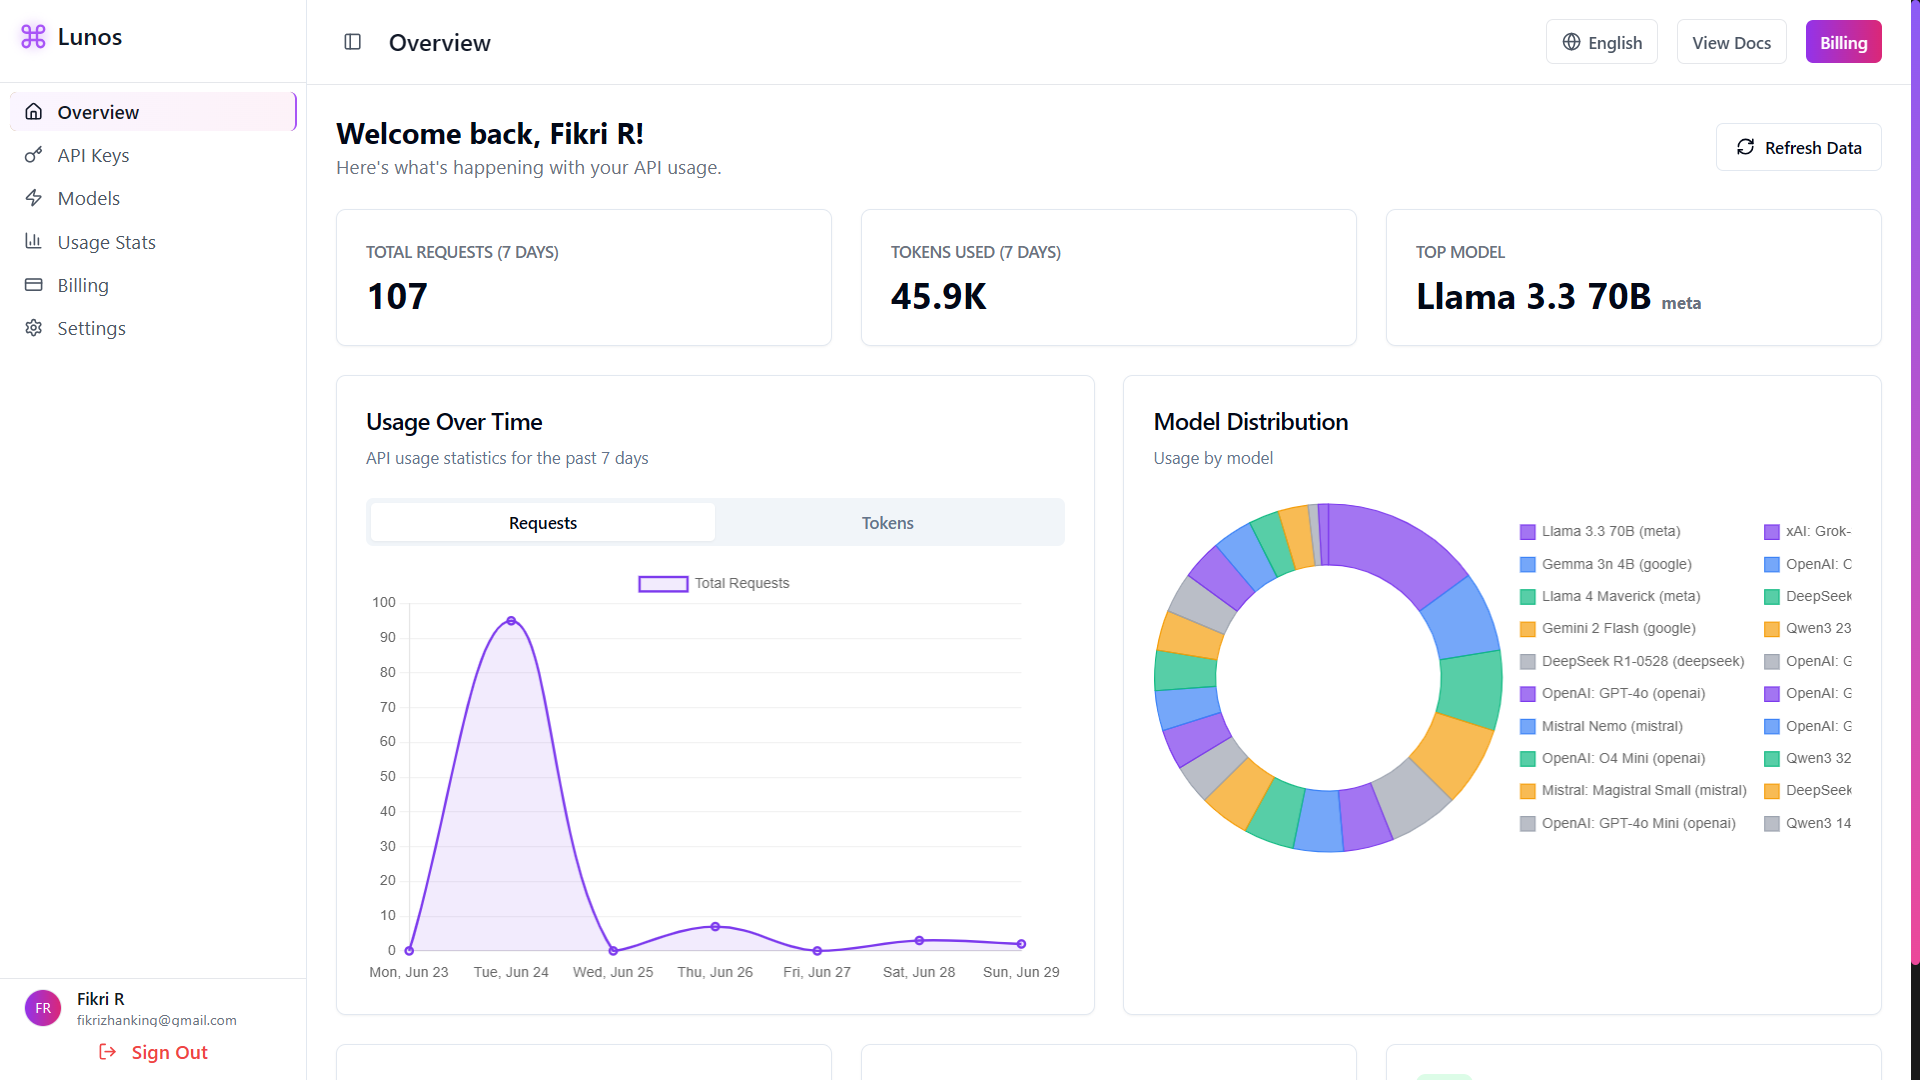Click the Billing card icon in sidebar
The image size is (1920, 1080).
33,285
